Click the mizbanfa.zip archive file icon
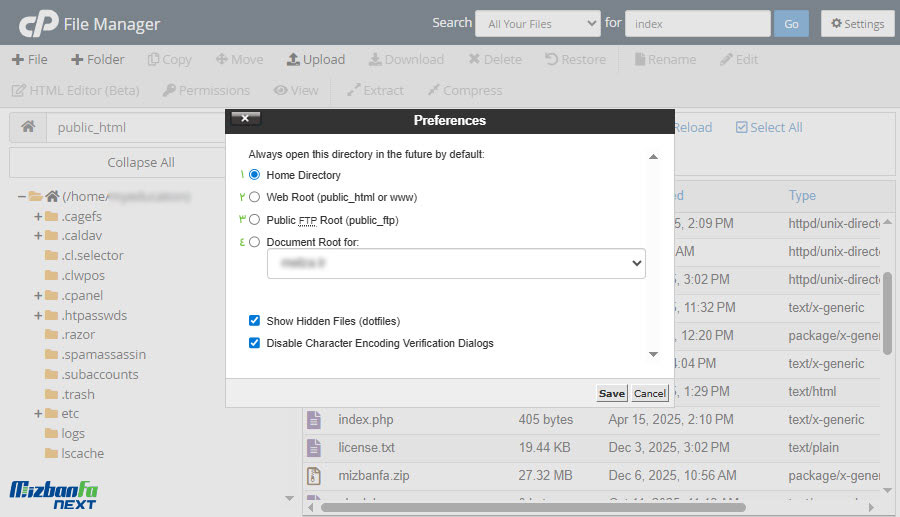Viewport: 900px width, 517px height. (x=314, y=475)
